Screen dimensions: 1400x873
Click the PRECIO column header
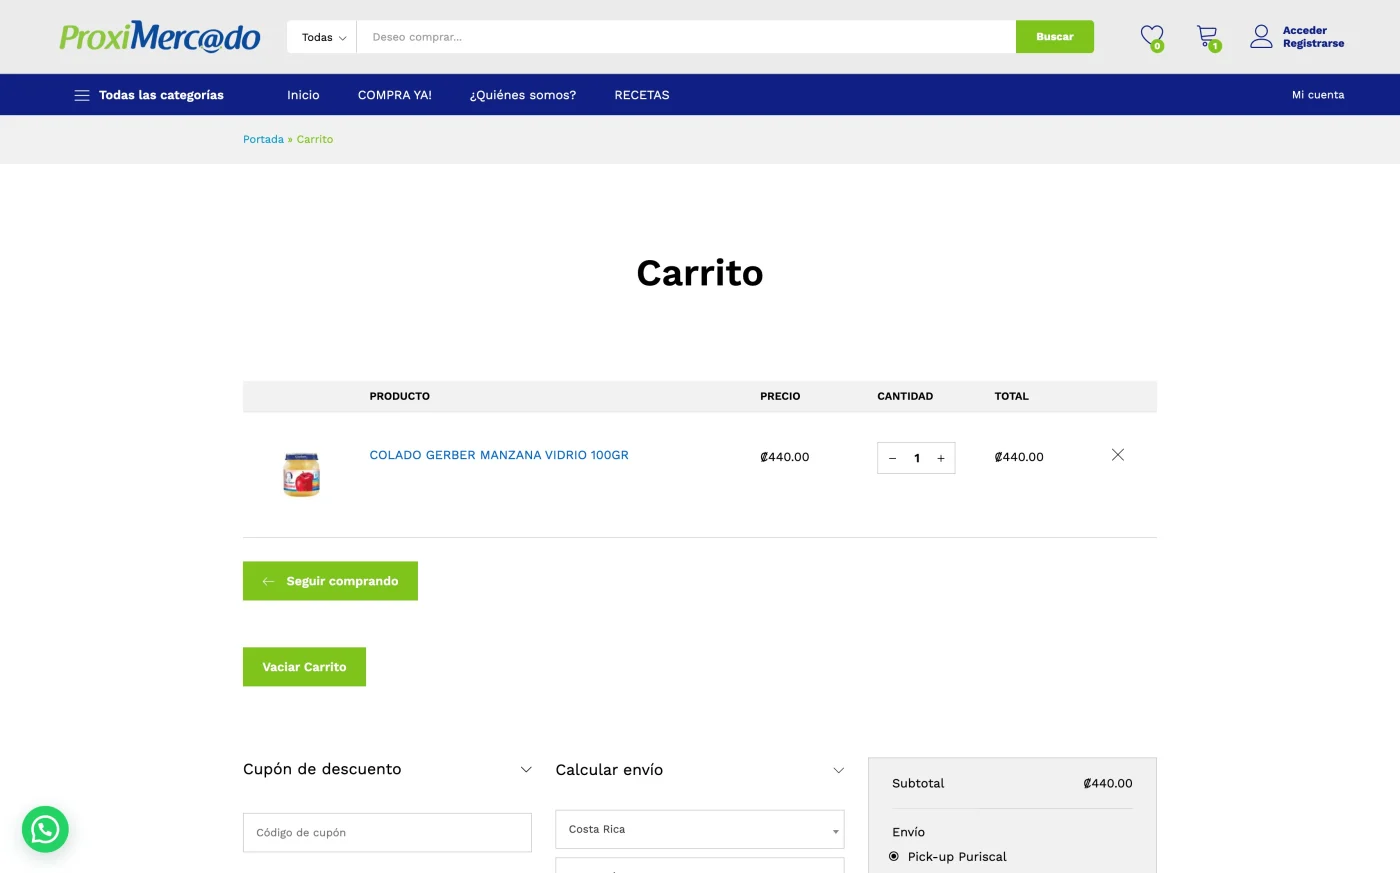click(x=780, y=396)
